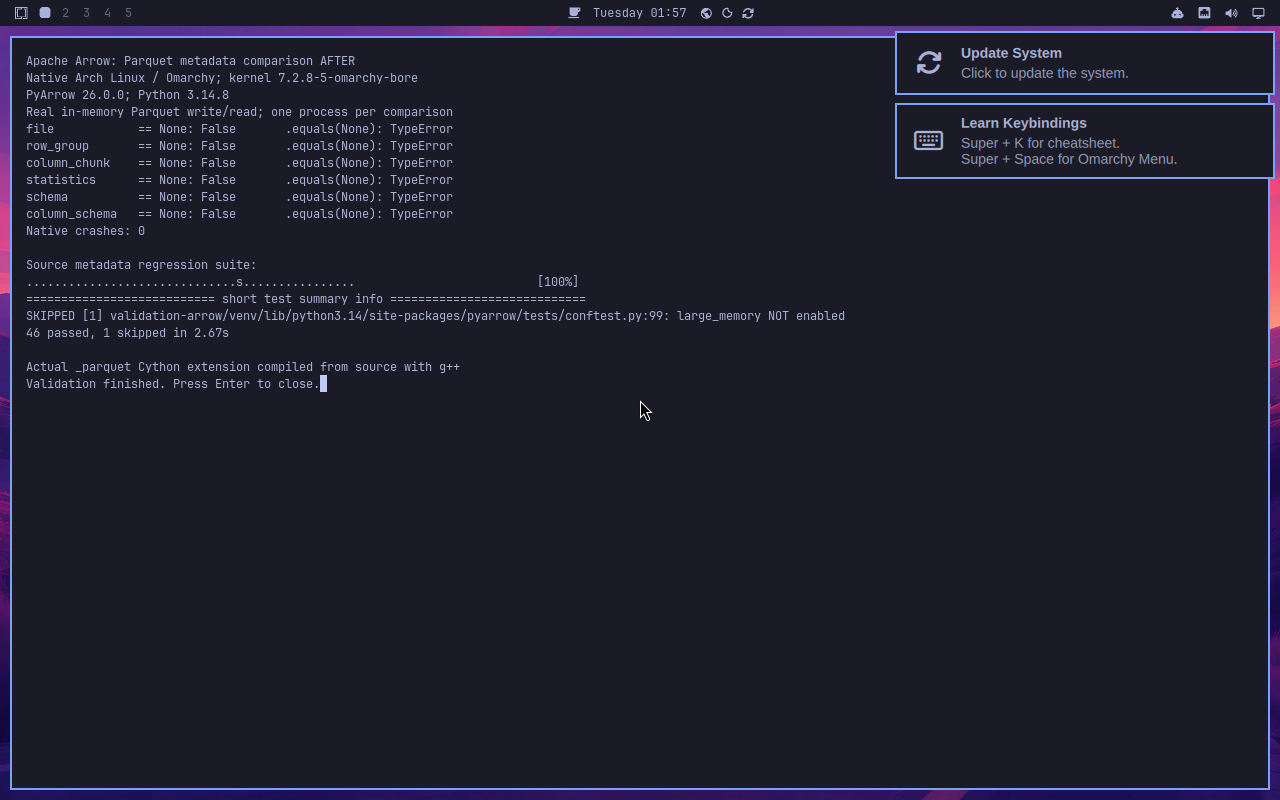Viewport: 1280px width, 800px height.
Task: Switch to workspace 2
Action: [66, 13]
